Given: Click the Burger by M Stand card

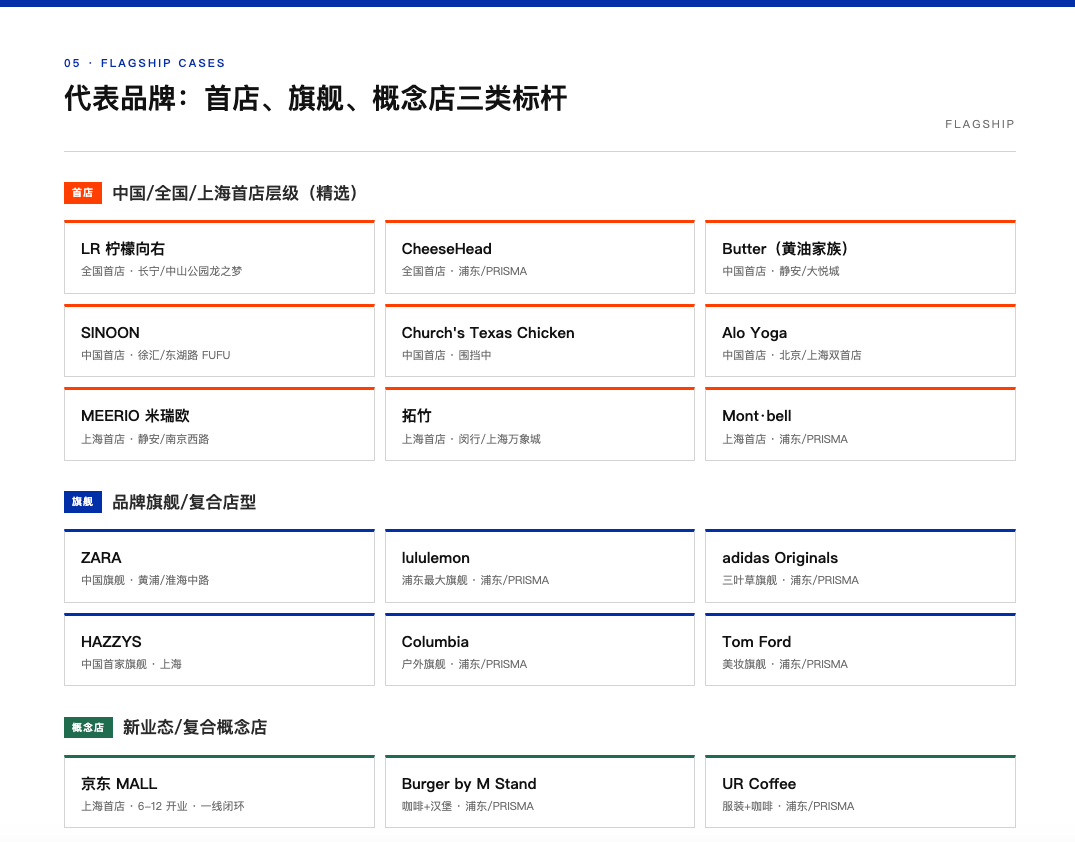Looking at the screenshot, I should click(540, 792).
